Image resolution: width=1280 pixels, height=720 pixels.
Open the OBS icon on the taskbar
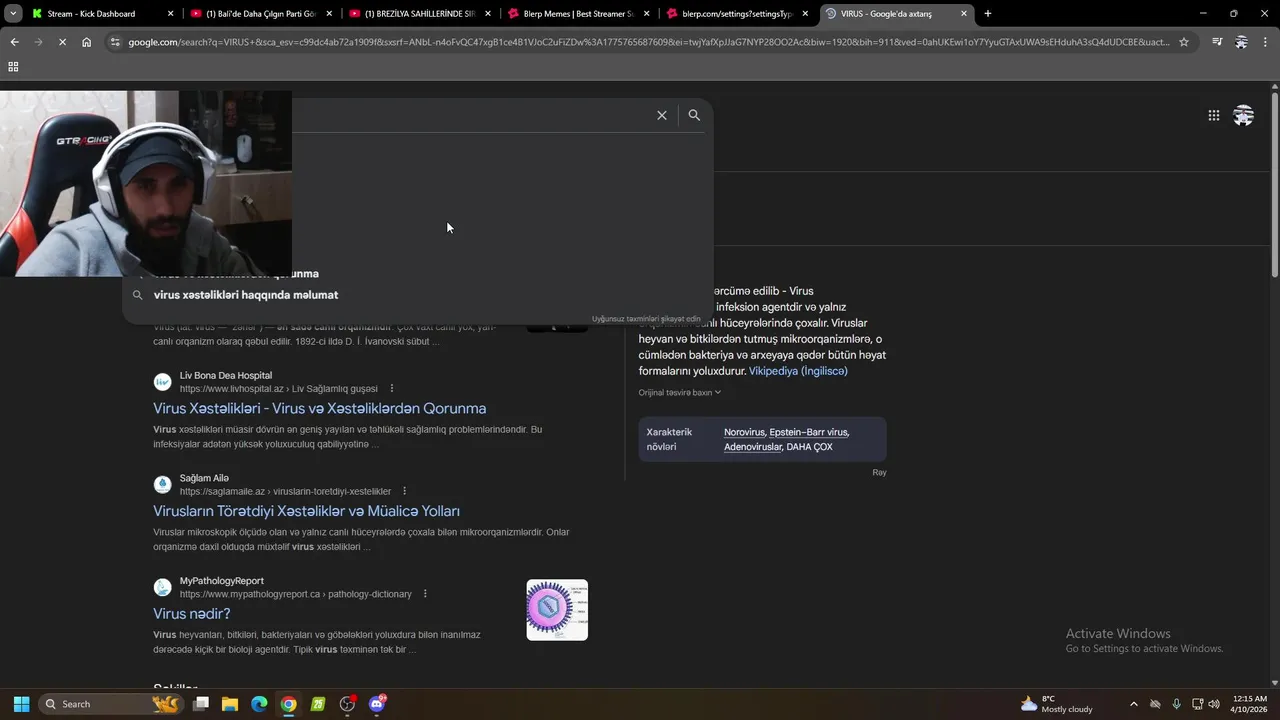[x=347, y=704]
